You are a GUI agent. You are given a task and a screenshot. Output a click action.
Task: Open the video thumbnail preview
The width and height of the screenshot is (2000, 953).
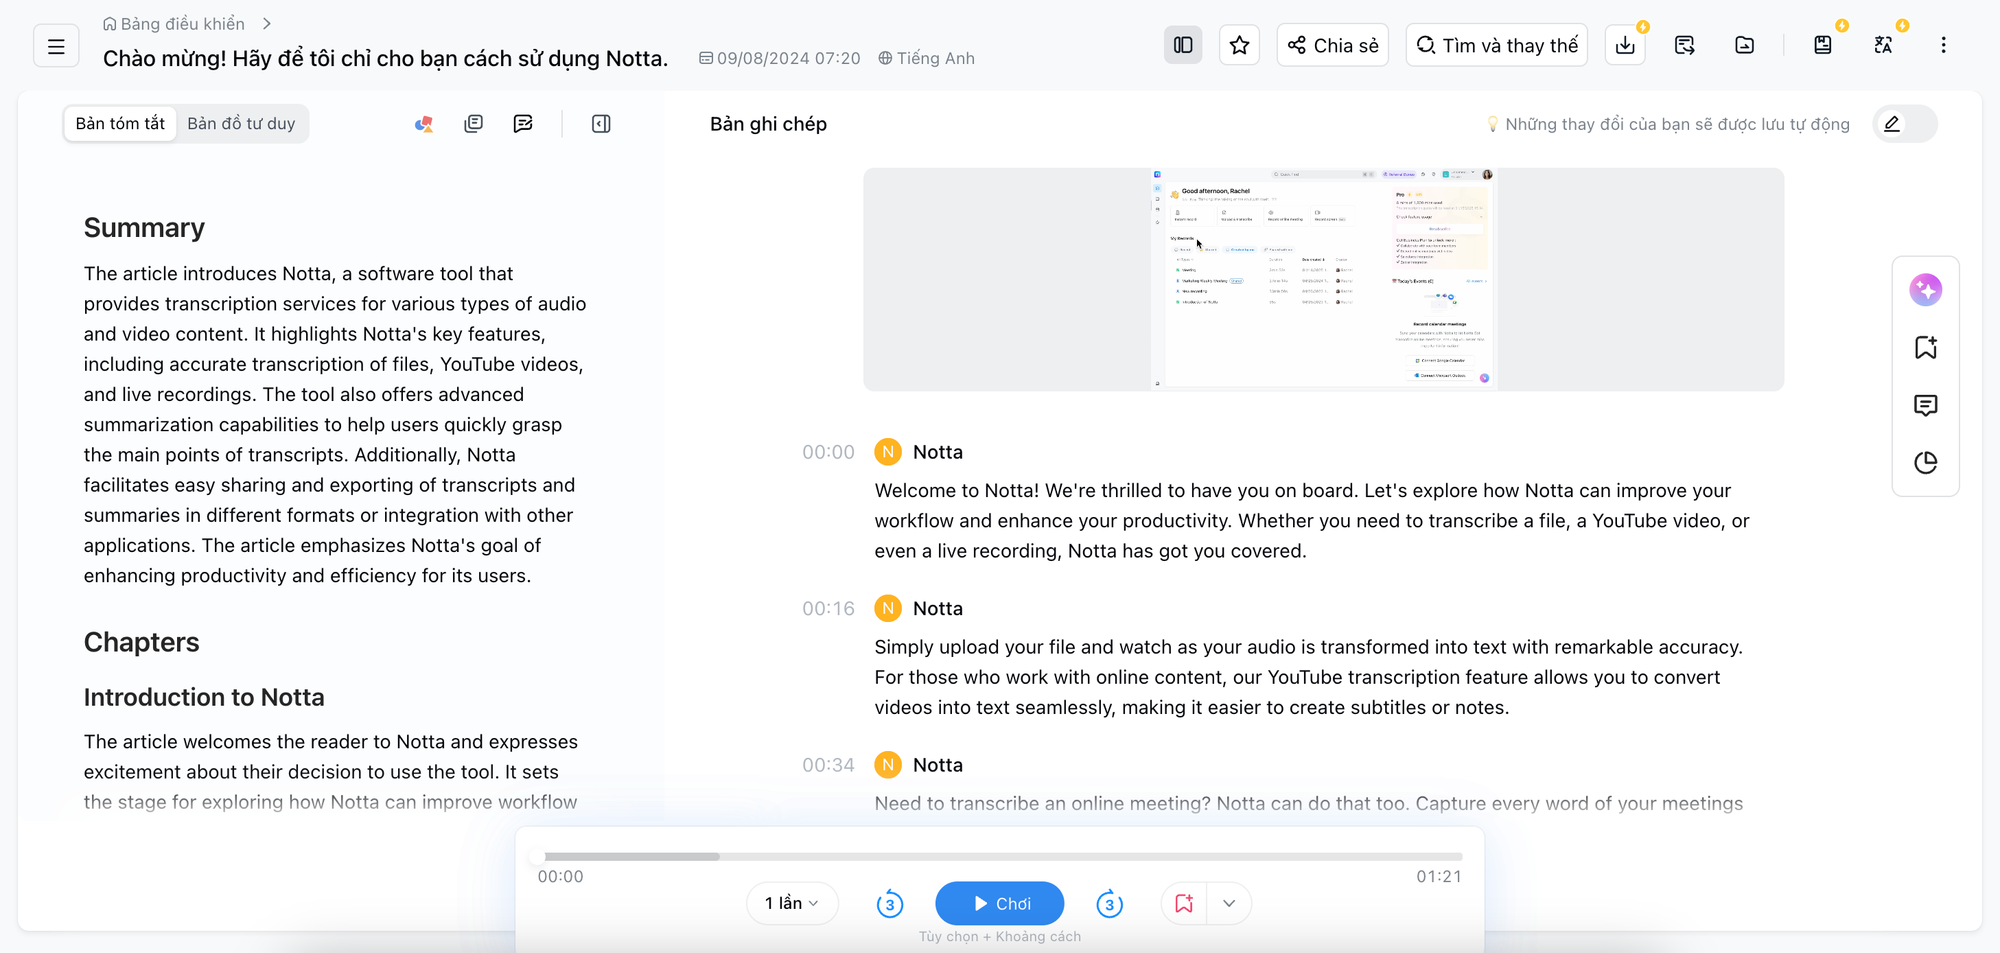pyautogui.click(x=1323, y=279)
